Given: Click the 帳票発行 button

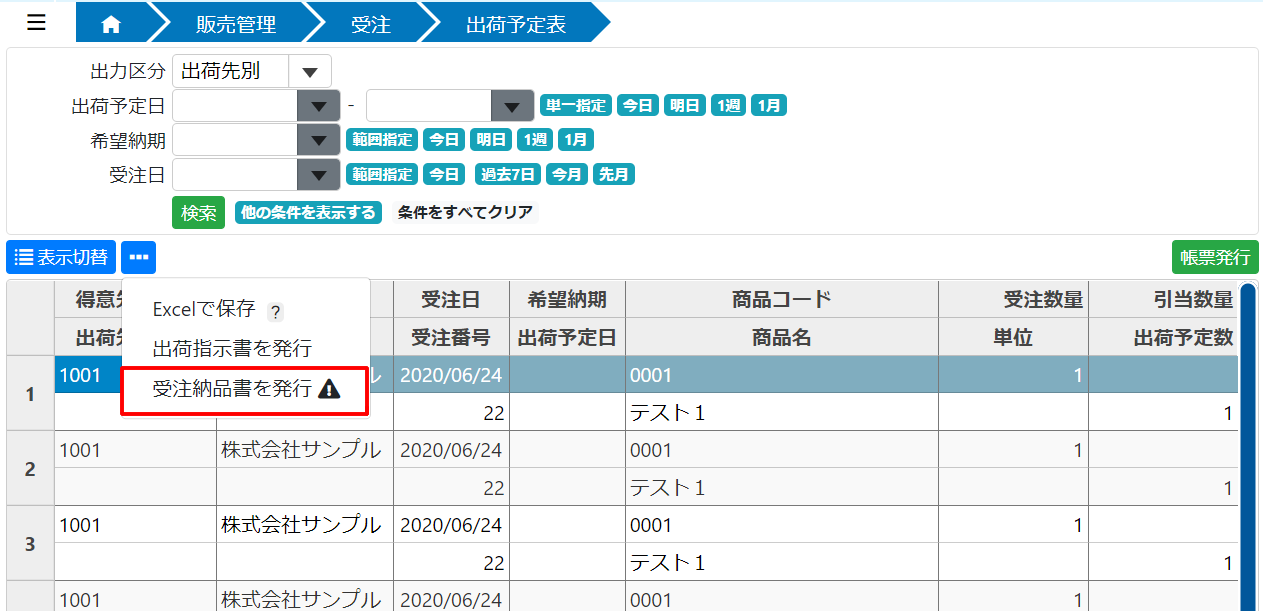Looking at the screenshot, I should (1215, 257).
